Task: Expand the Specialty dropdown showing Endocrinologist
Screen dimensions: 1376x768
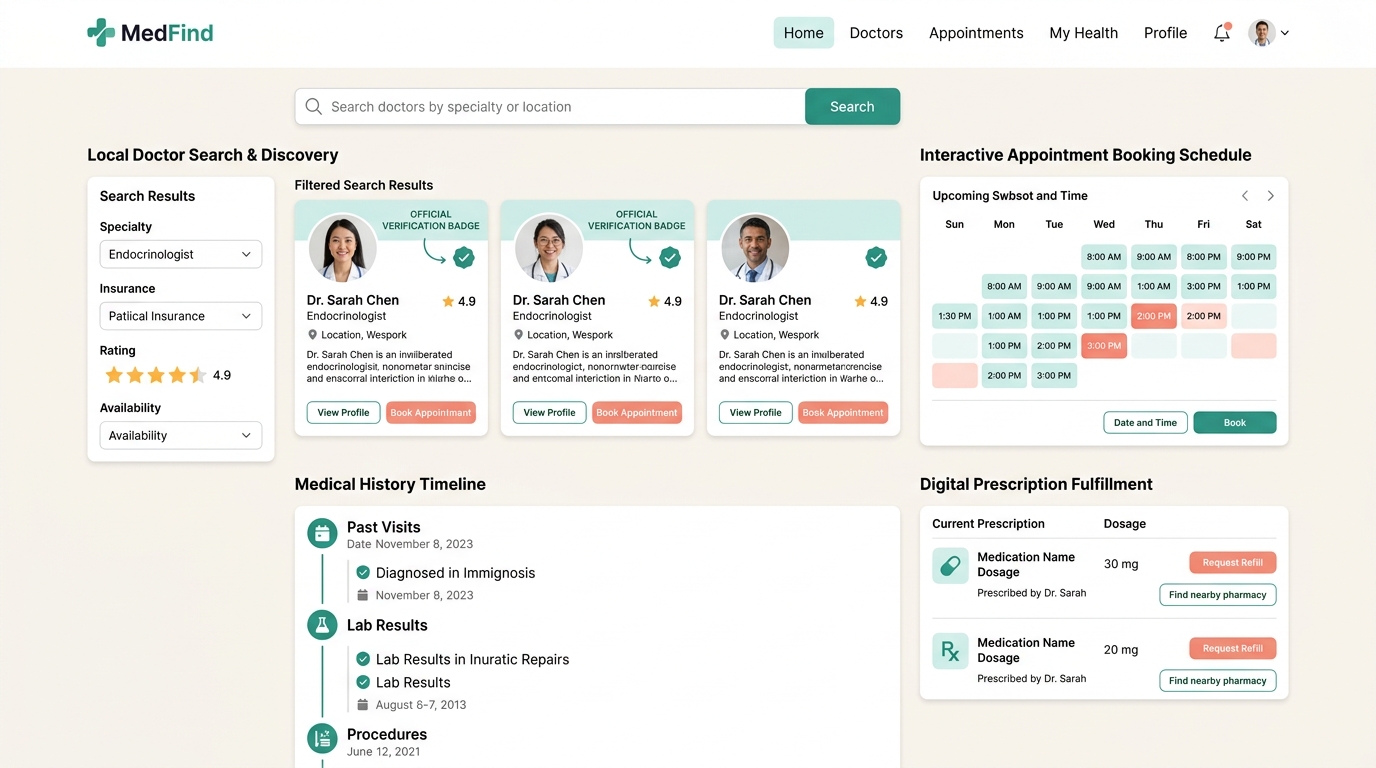Action: click(181, 254)
